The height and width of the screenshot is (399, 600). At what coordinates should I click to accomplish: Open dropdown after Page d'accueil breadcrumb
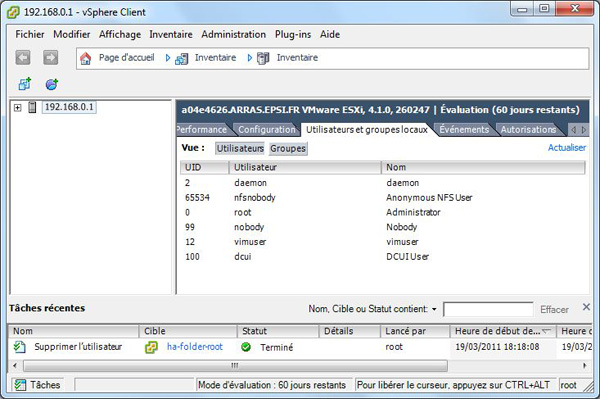click(x=168, y=58)
